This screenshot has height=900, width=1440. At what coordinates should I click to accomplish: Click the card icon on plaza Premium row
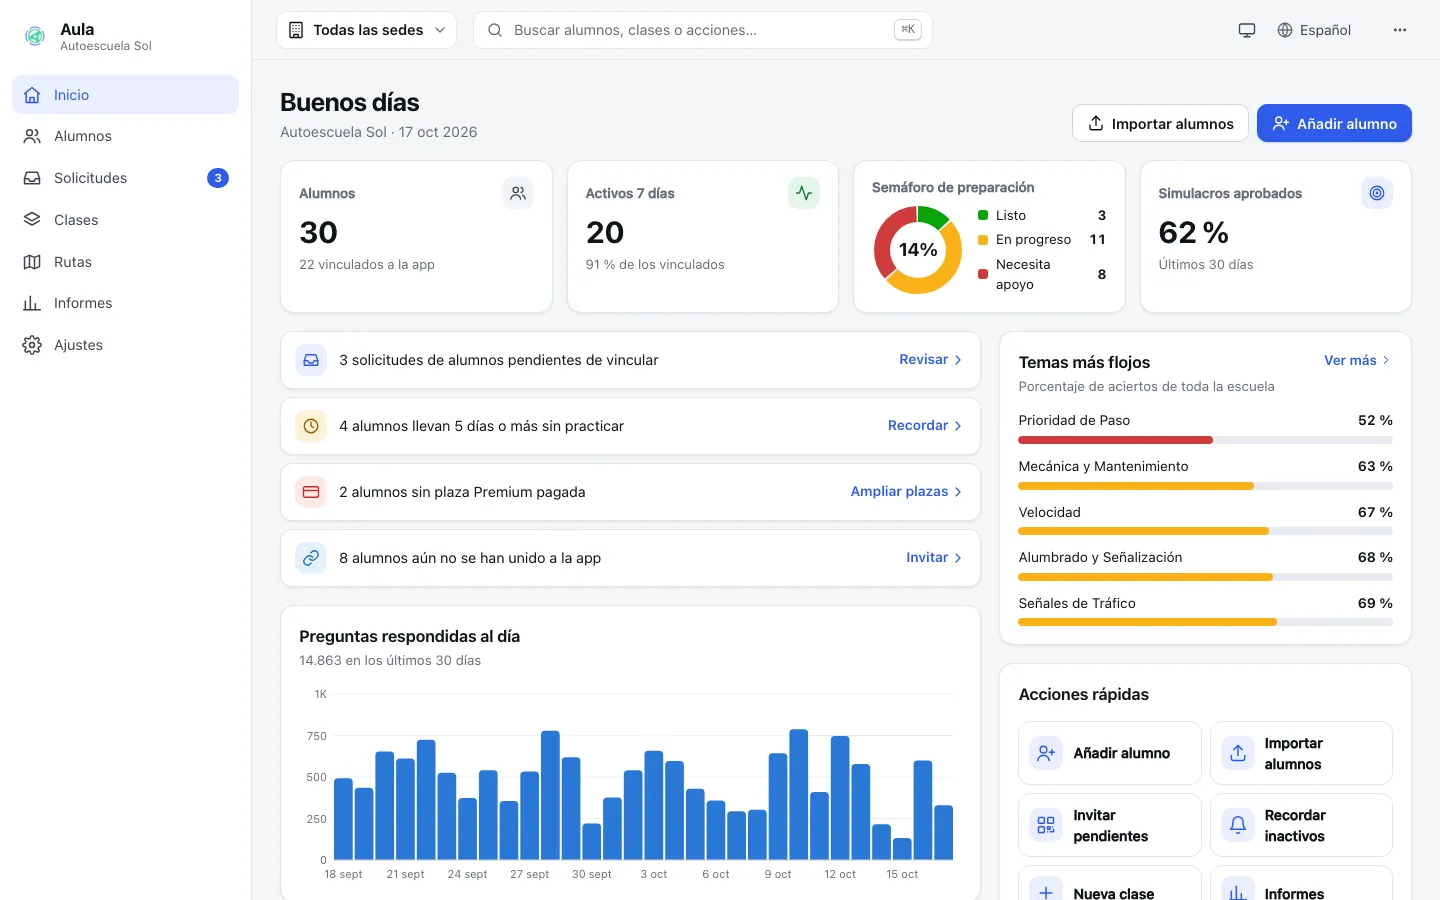click(x=311, y=492)
